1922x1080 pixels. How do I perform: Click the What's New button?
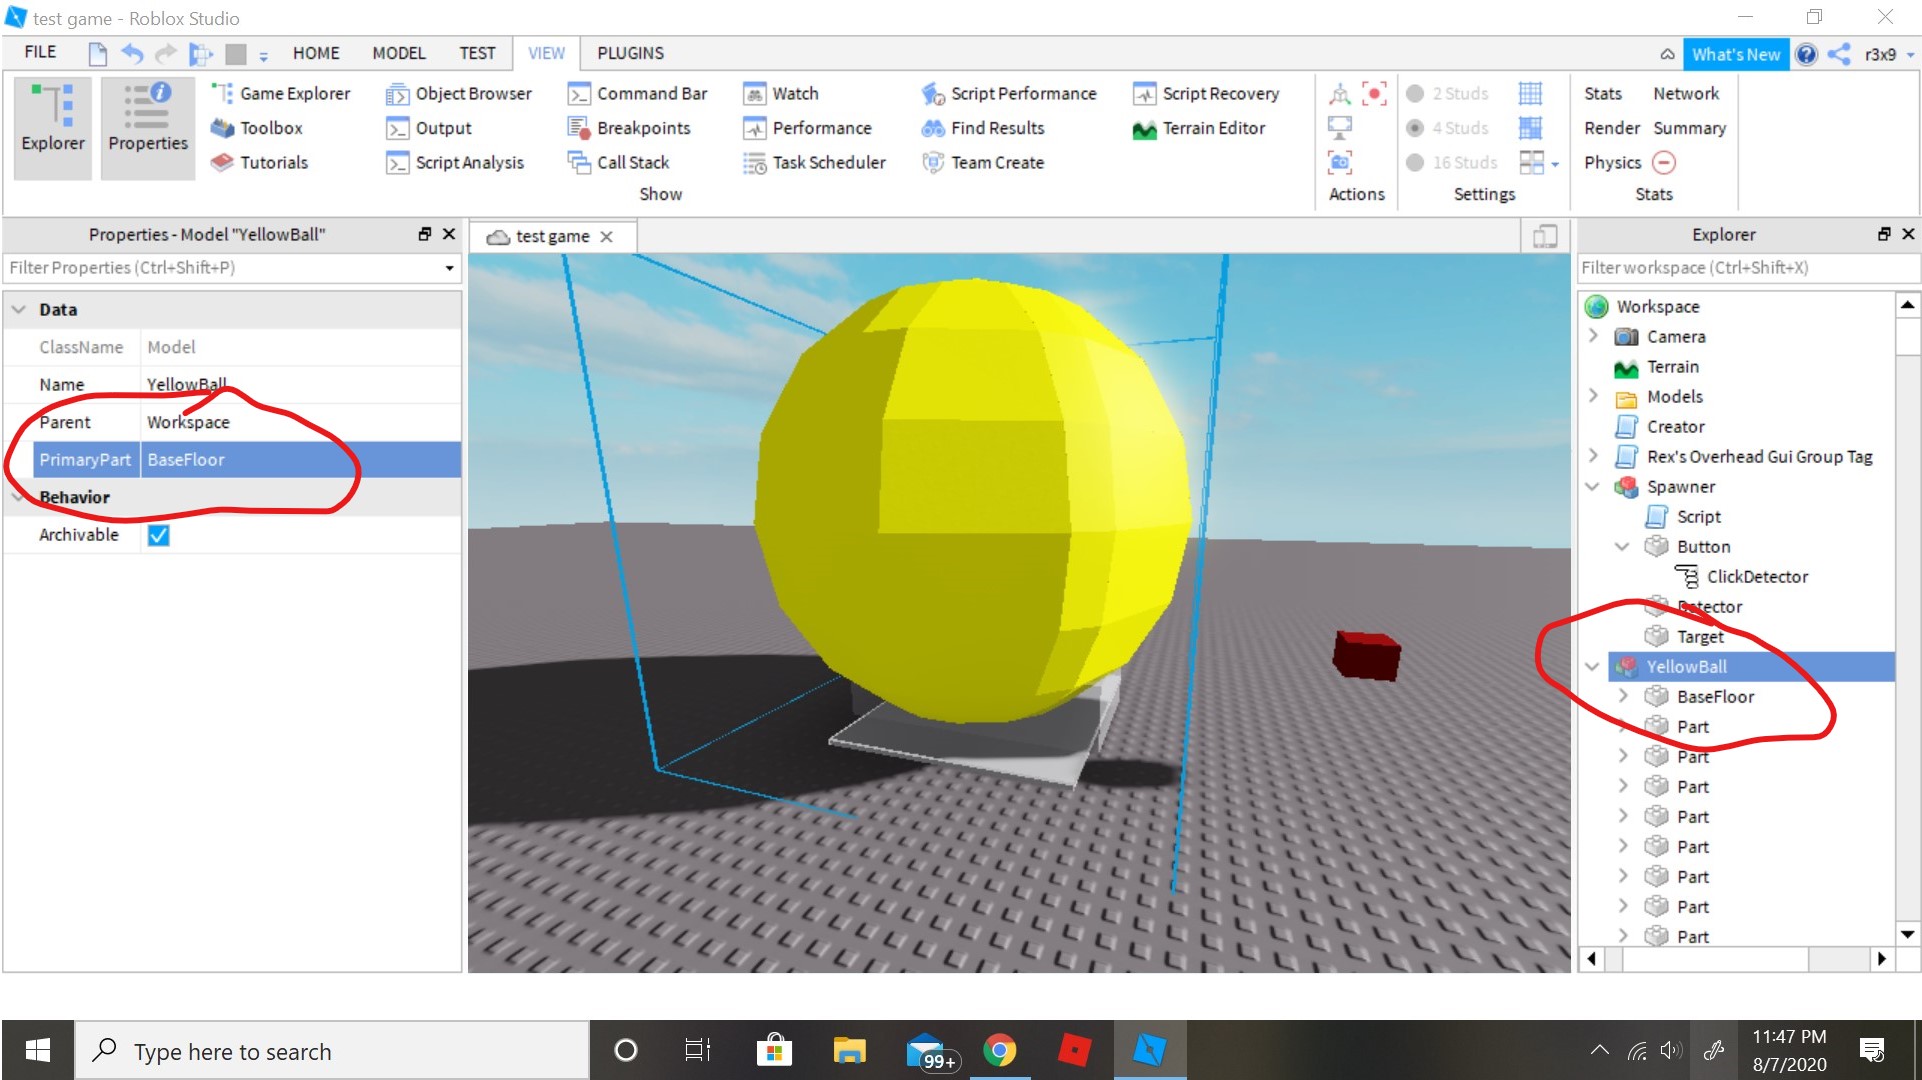1736,54
